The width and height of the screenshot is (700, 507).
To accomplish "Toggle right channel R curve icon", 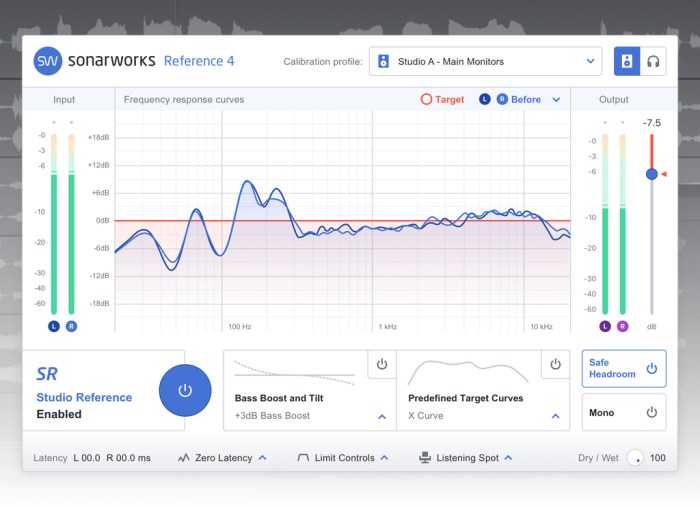I will pyautogui.click(x=502, y=100).
